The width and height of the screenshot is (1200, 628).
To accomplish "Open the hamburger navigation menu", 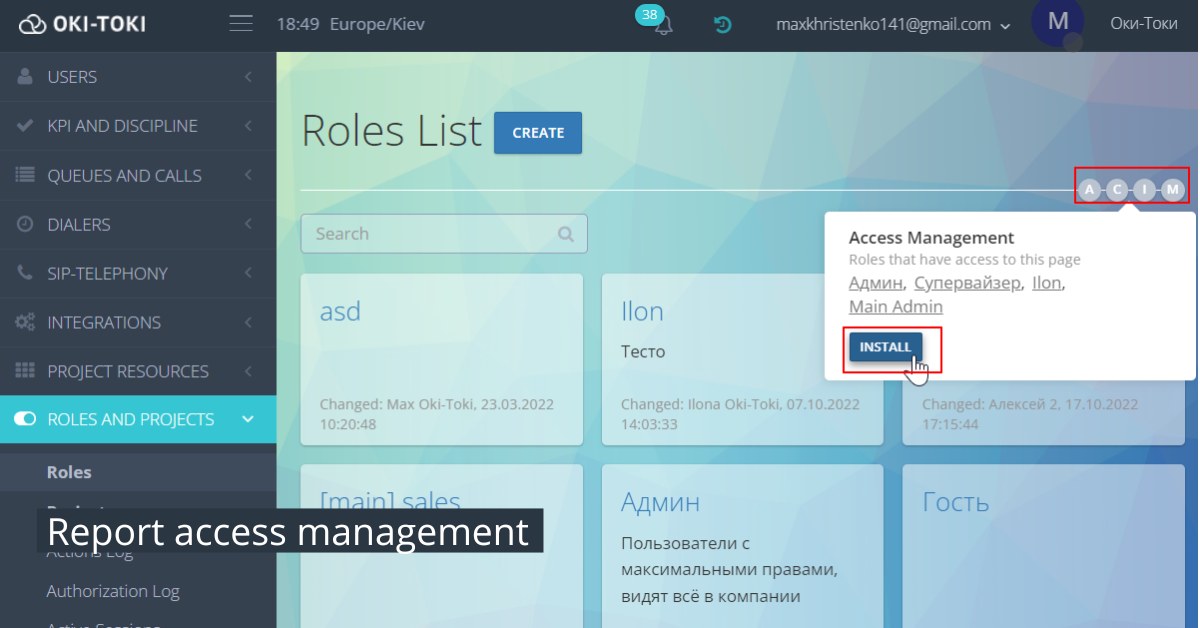I will click(x=240, y=24).
